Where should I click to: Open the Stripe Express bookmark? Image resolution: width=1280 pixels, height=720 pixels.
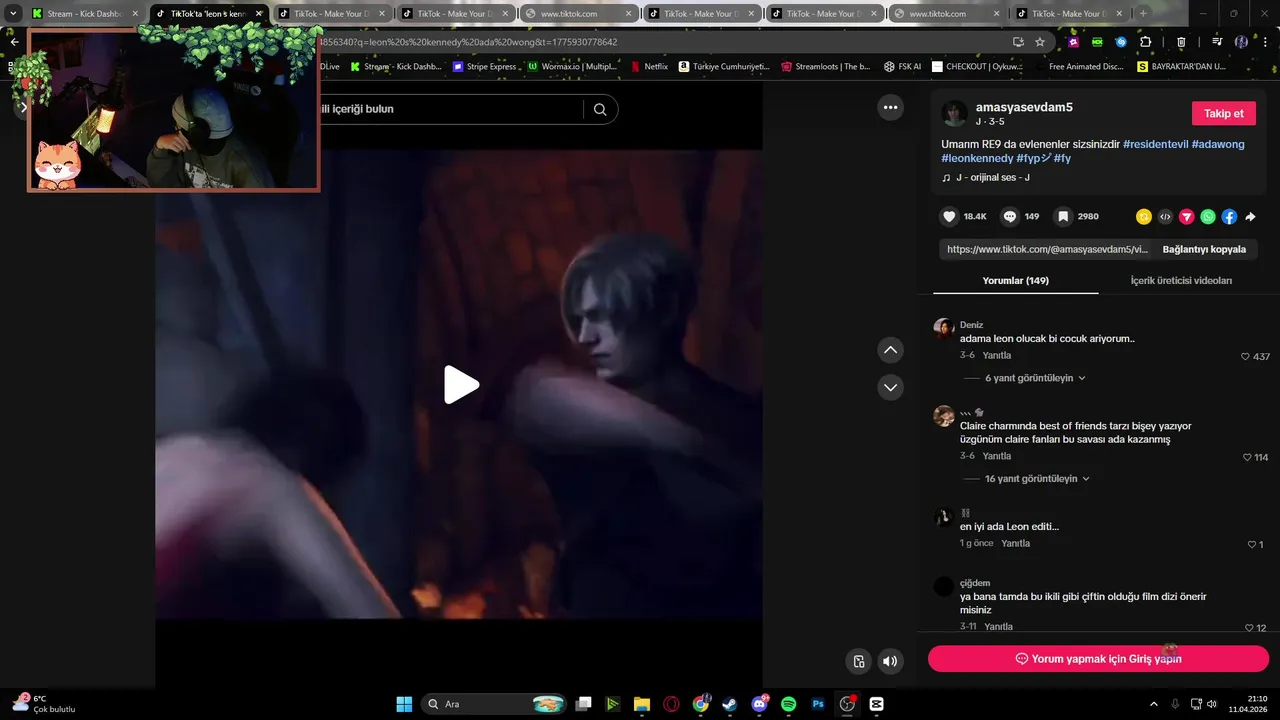[x=486, y=66]
